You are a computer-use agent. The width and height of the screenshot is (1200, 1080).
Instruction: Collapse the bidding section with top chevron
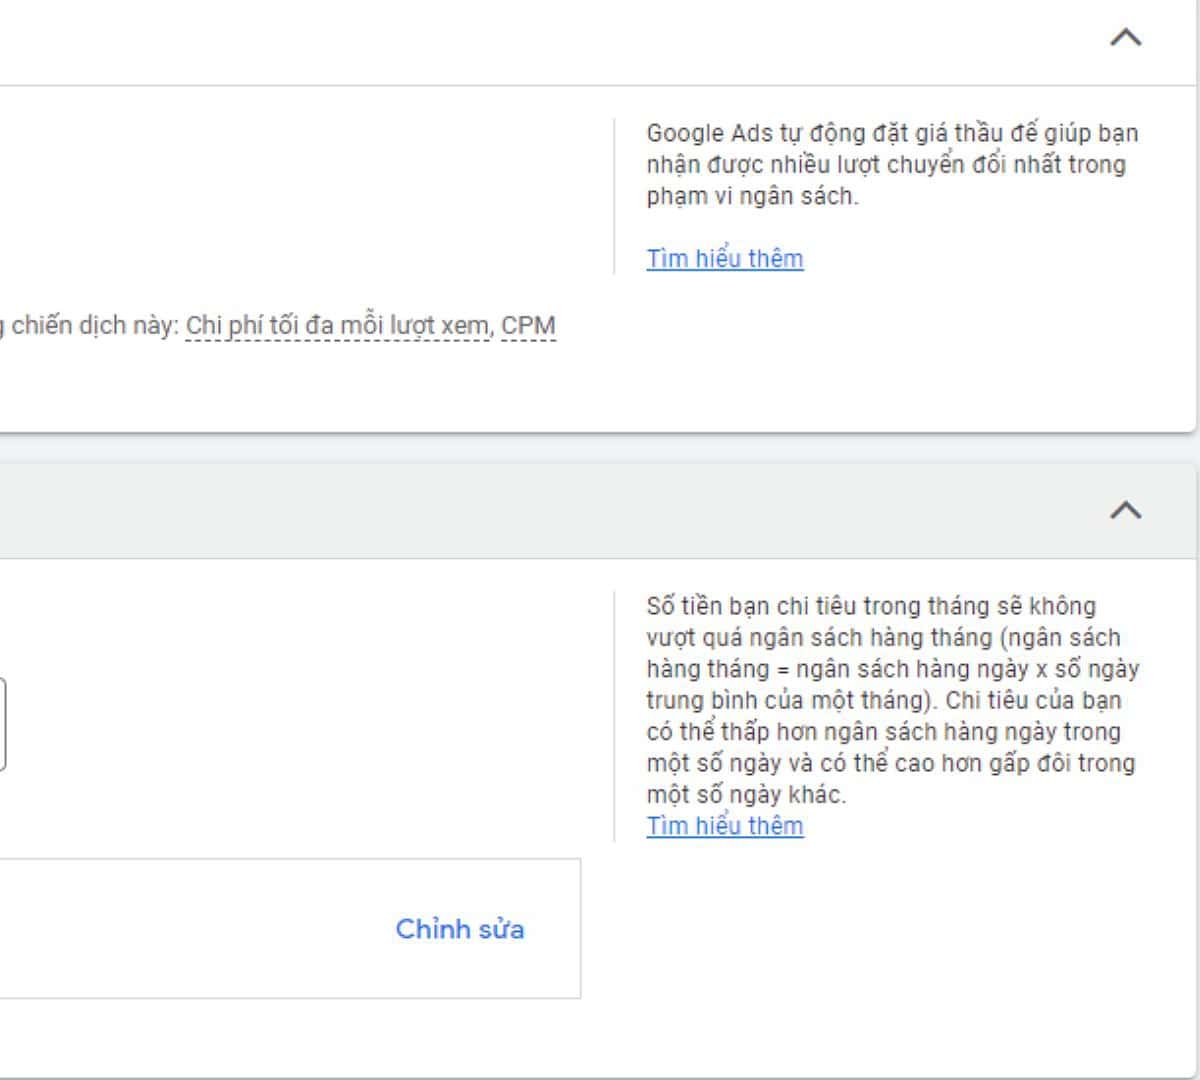tap(1125, 38)
